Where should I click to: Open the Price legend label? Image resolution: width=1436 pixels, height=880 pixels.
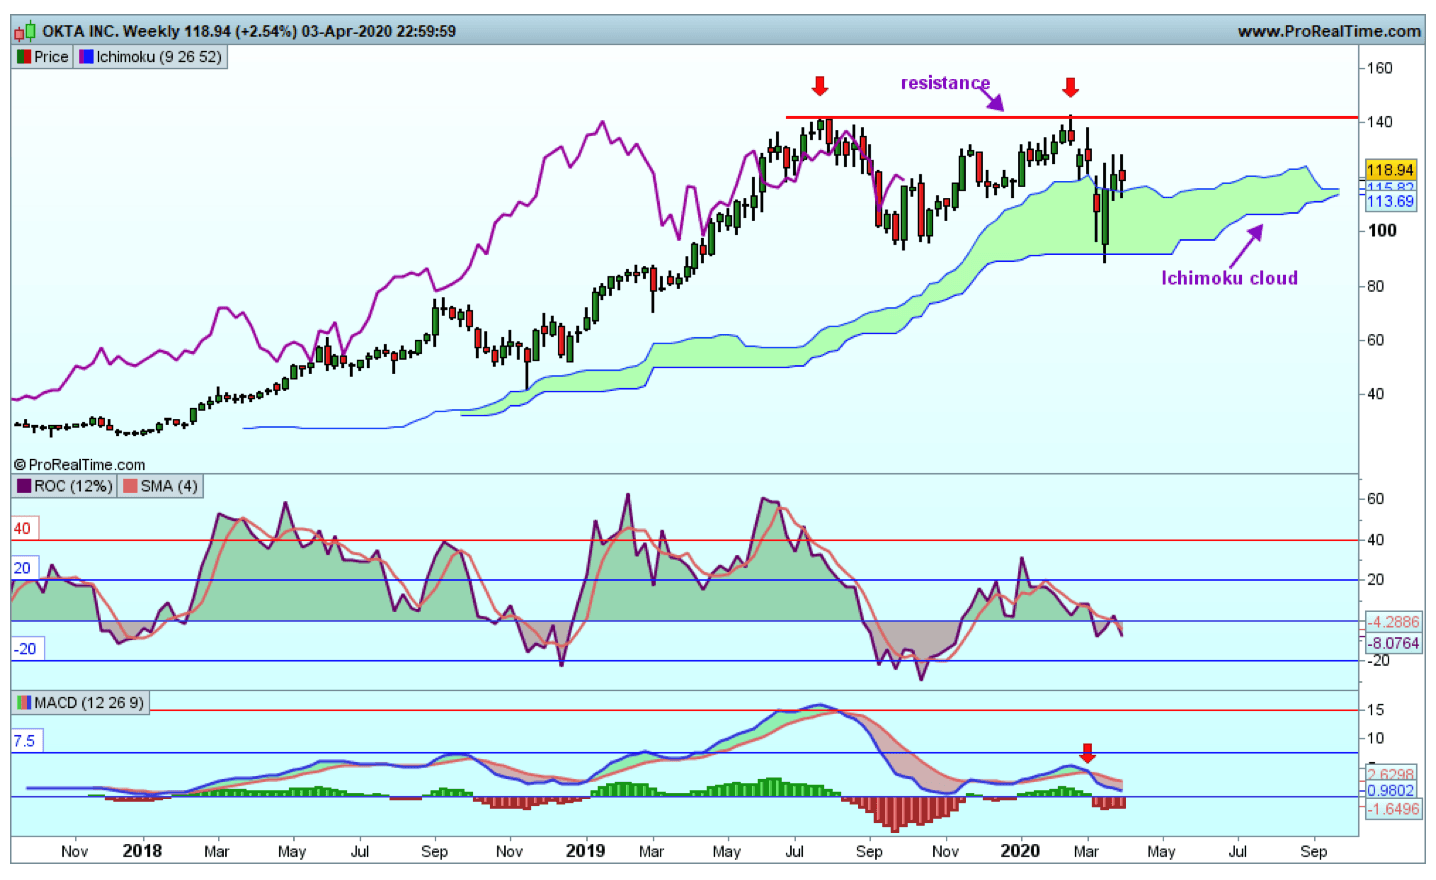51,57
